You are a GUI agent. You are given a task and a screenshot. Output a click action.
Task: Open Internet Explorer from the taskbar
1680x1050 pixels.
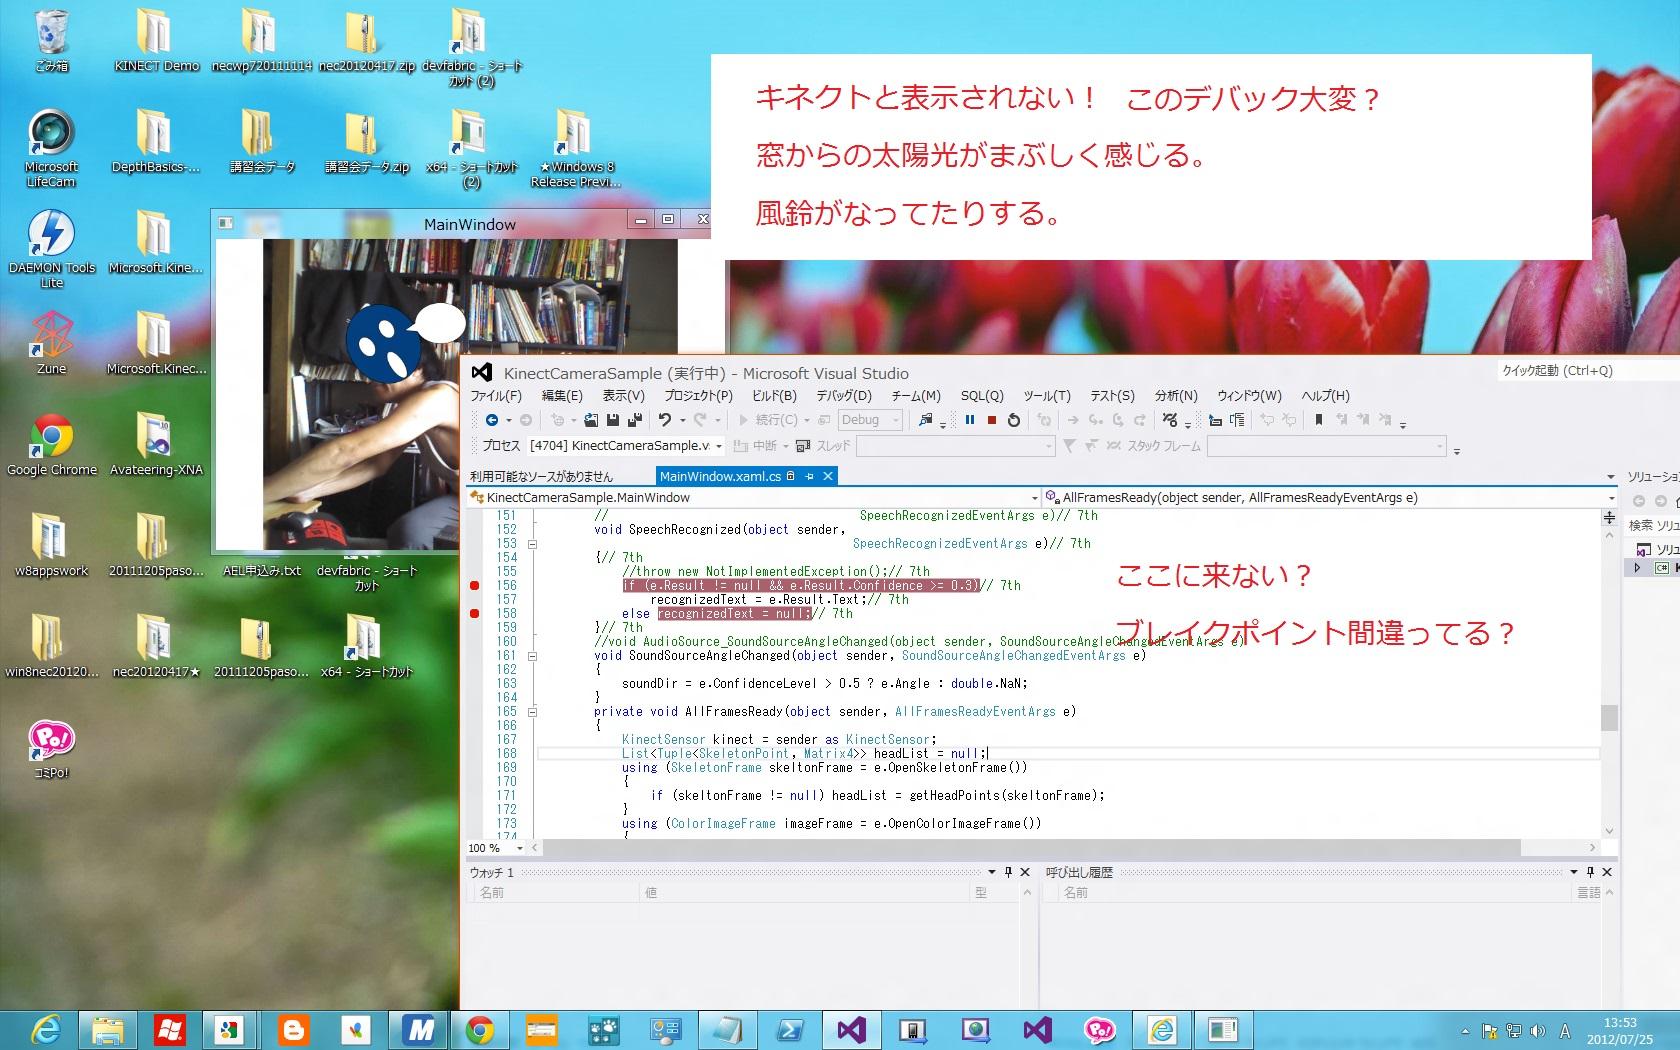pos(45,1030)
